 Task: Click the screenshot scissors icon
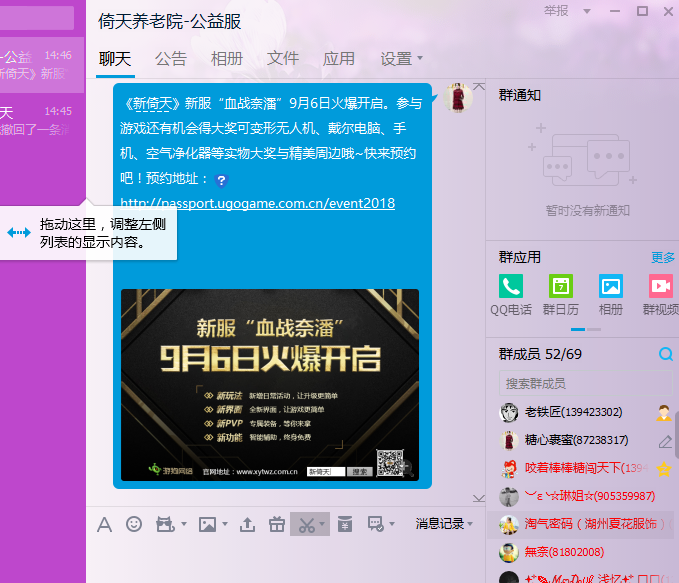pos(307,525)
